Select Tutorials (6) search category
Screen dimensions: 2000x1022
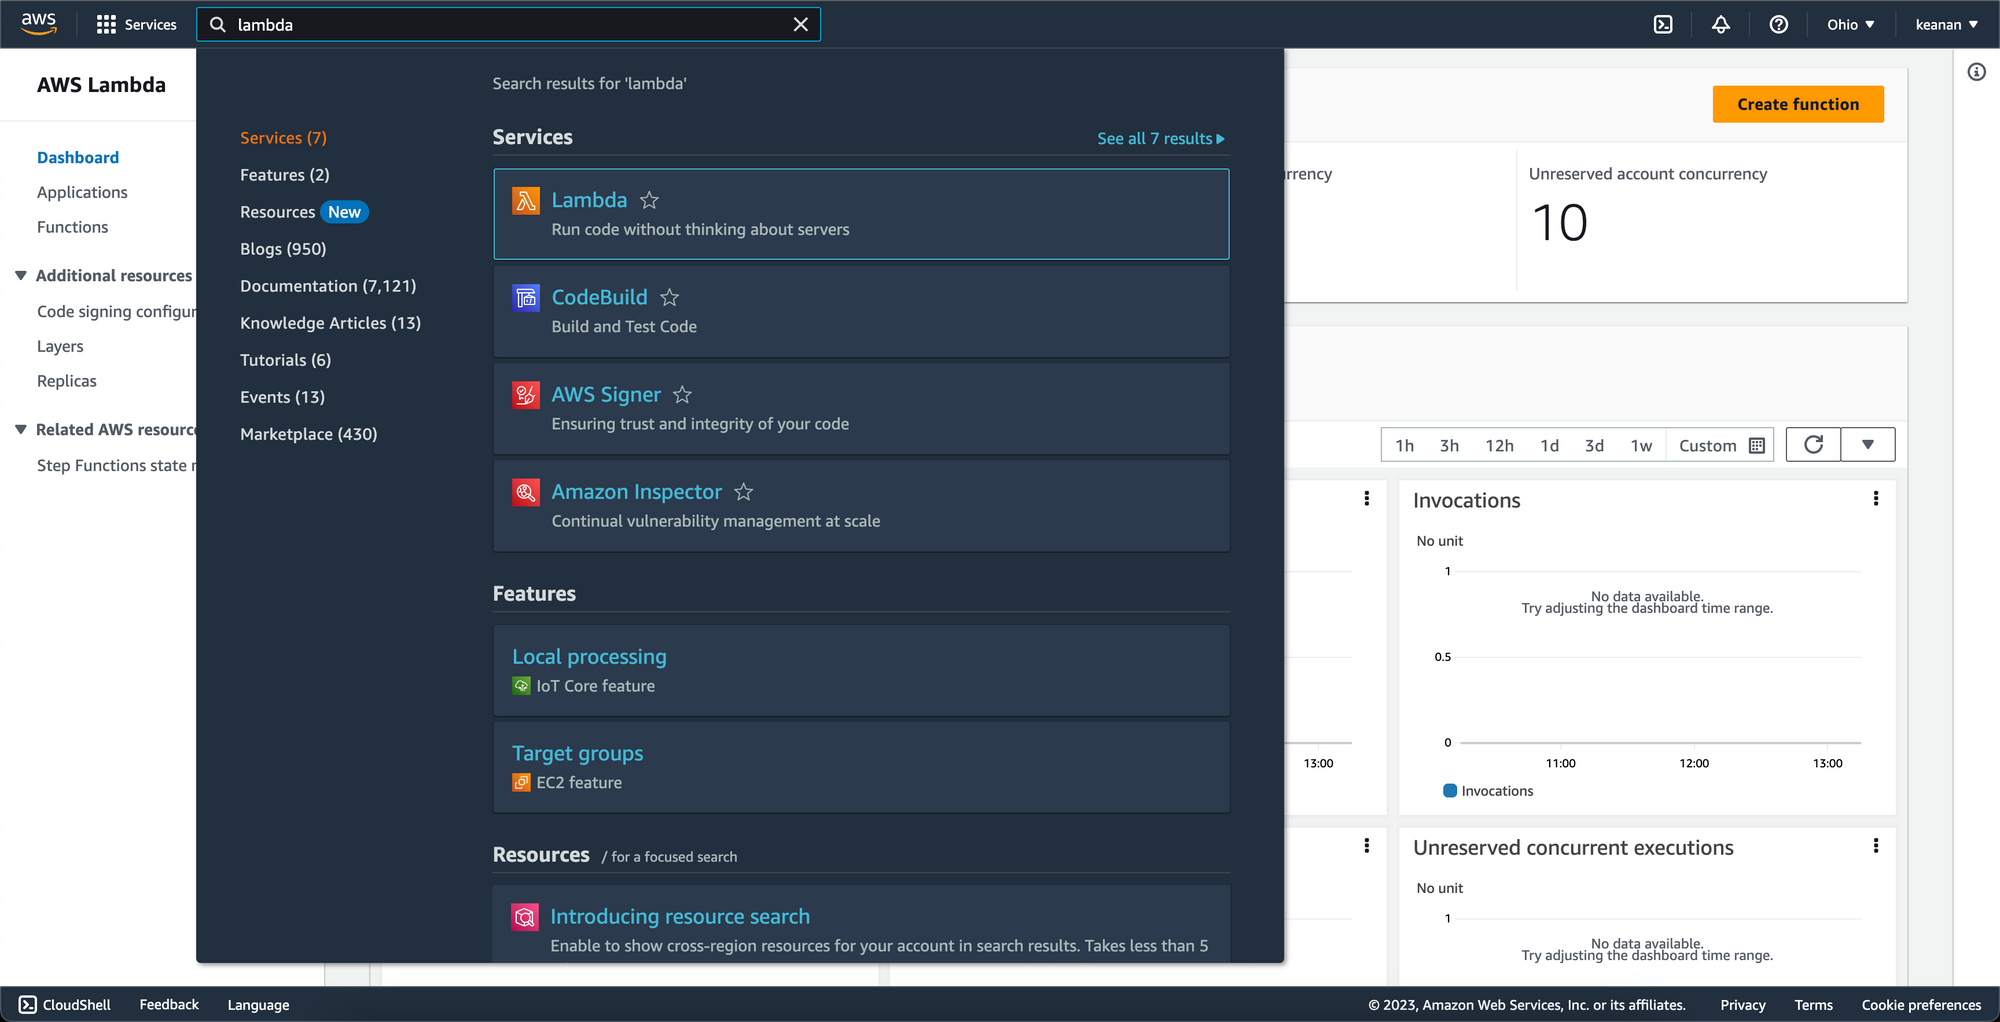click(285, 360)
